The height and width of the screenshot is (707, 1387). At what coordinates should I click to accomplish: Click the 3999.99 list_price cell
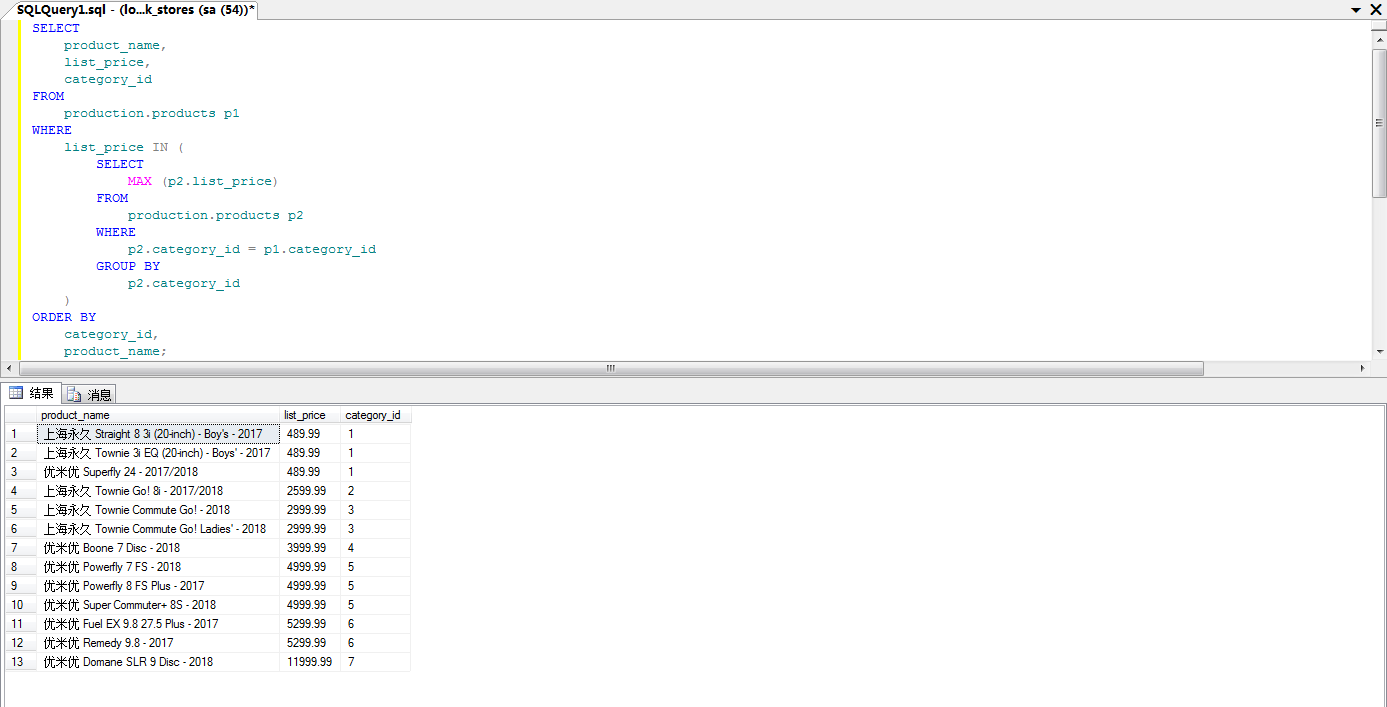(310, 548)
